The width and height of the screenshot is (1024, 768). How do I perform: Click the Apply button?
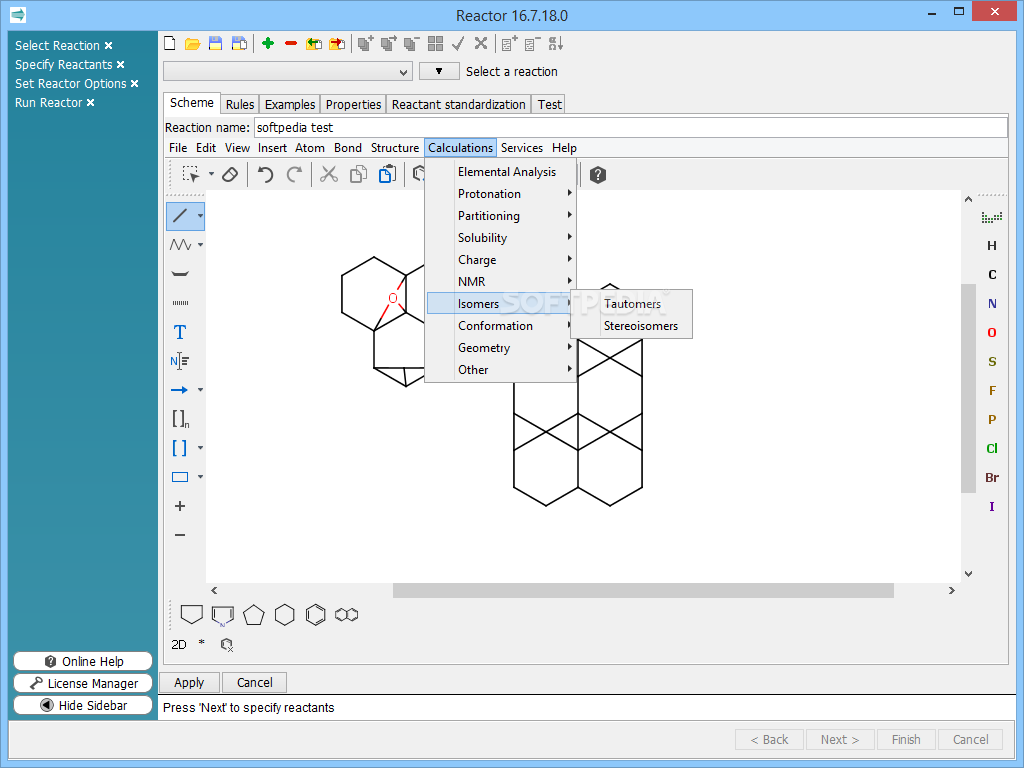189,682
